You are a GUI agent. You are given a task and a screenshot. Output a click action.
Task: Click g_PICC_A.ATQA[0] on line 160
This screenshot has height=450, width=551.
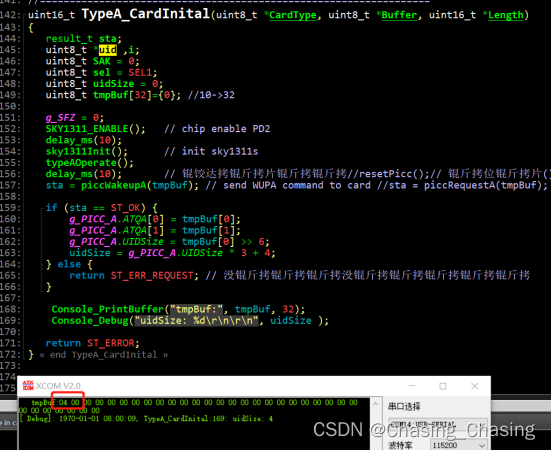click(x=116, y=219)
